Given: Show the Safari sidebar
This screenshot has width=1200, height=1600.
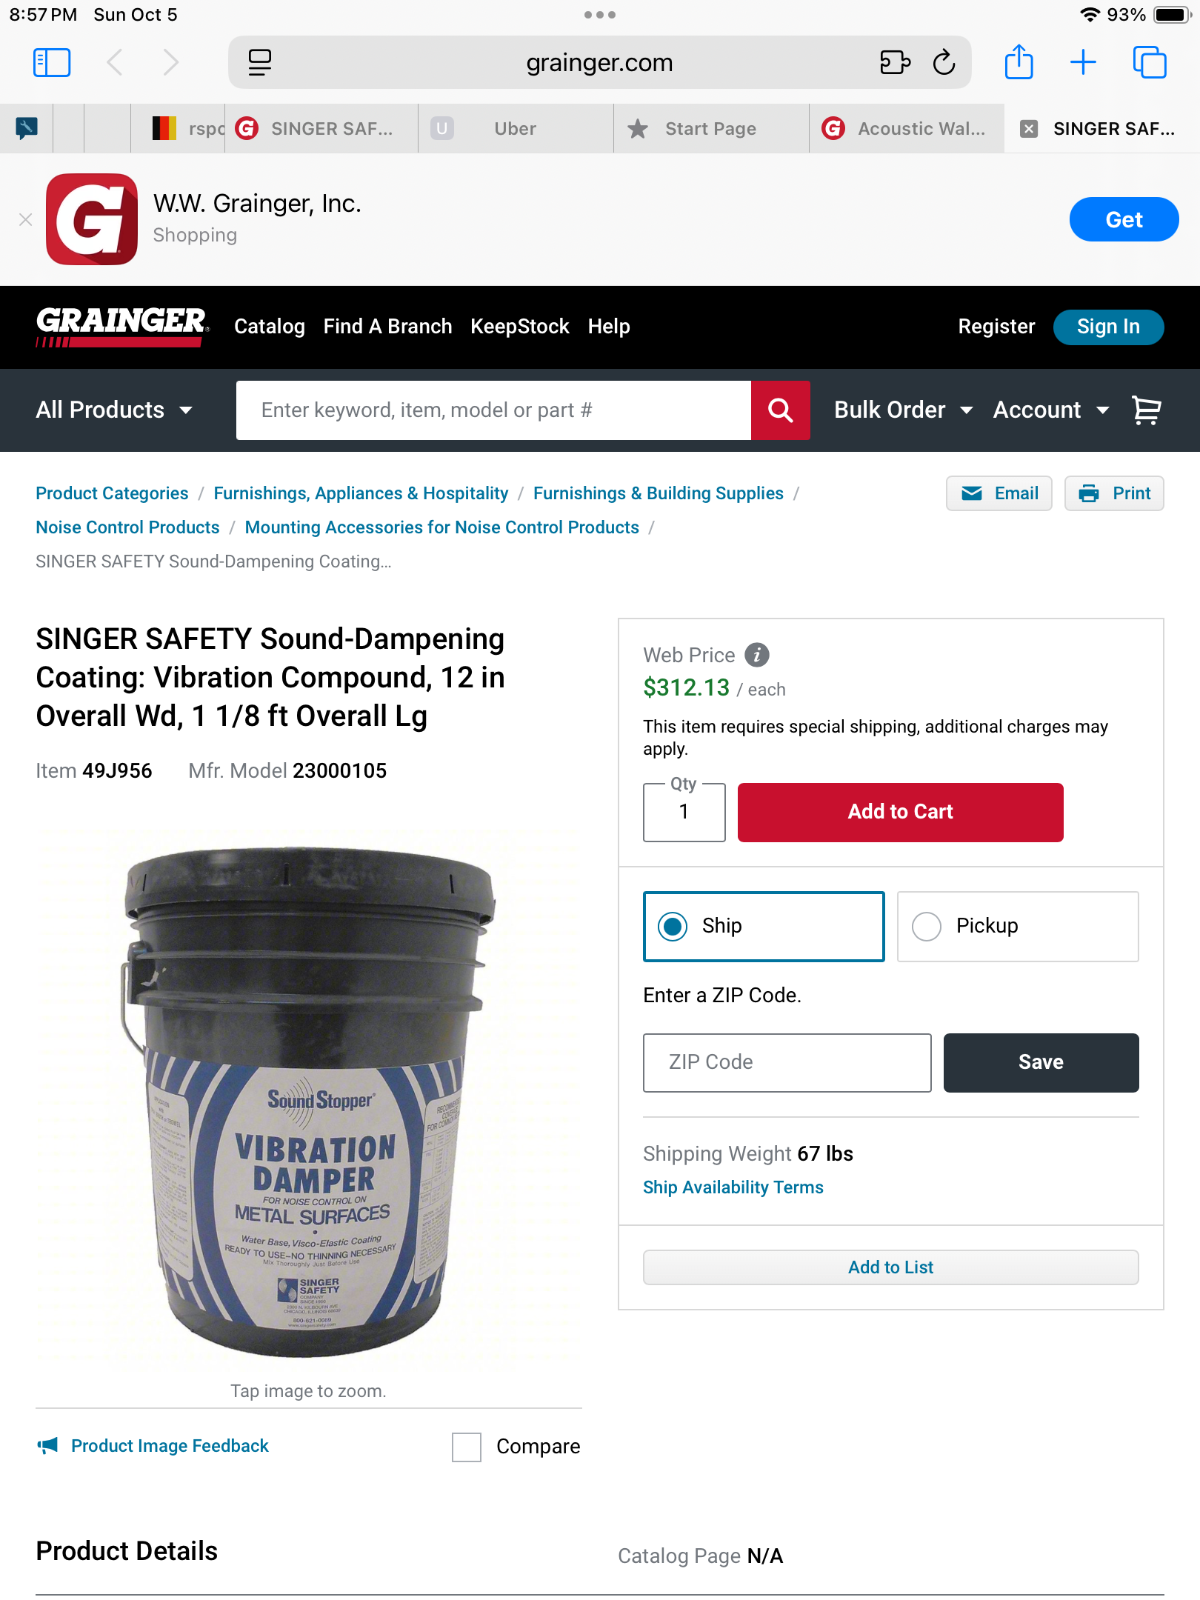Looking at the screenshot, I should pyautogui.click(x=52, y=63).
